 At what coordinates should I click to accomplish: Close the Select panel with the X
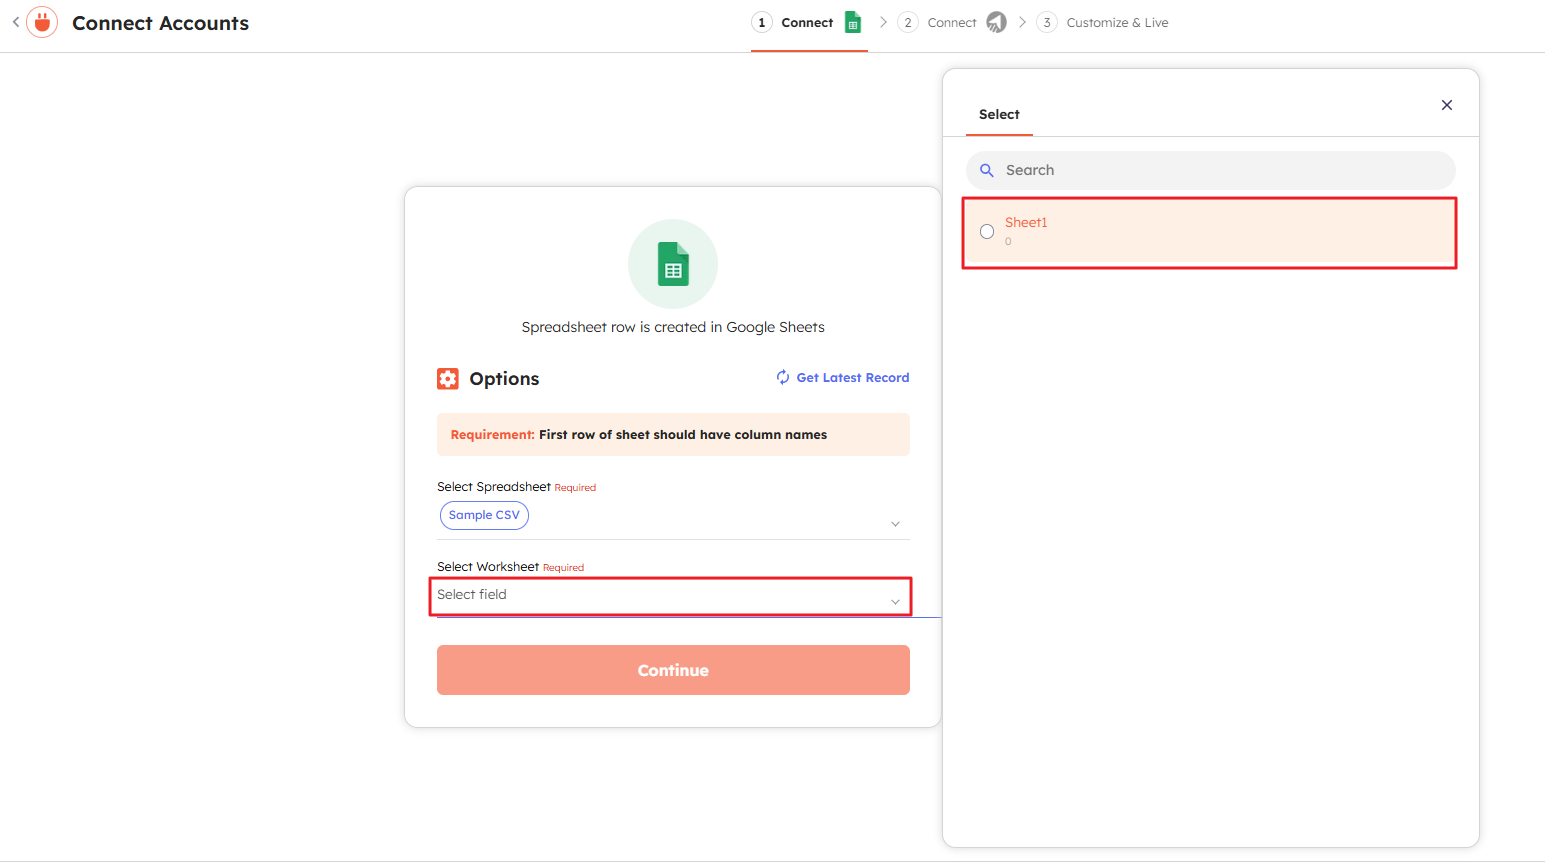coord(1446,105)
